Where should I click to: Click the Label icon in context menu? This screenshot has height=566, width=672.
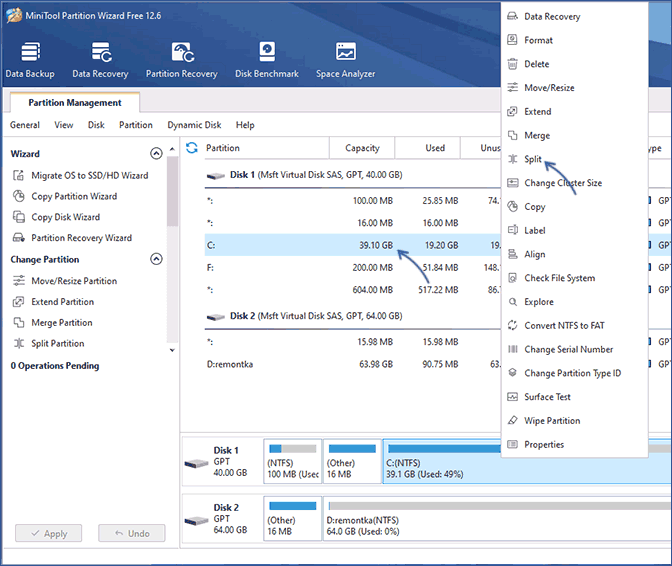point(512,230)
